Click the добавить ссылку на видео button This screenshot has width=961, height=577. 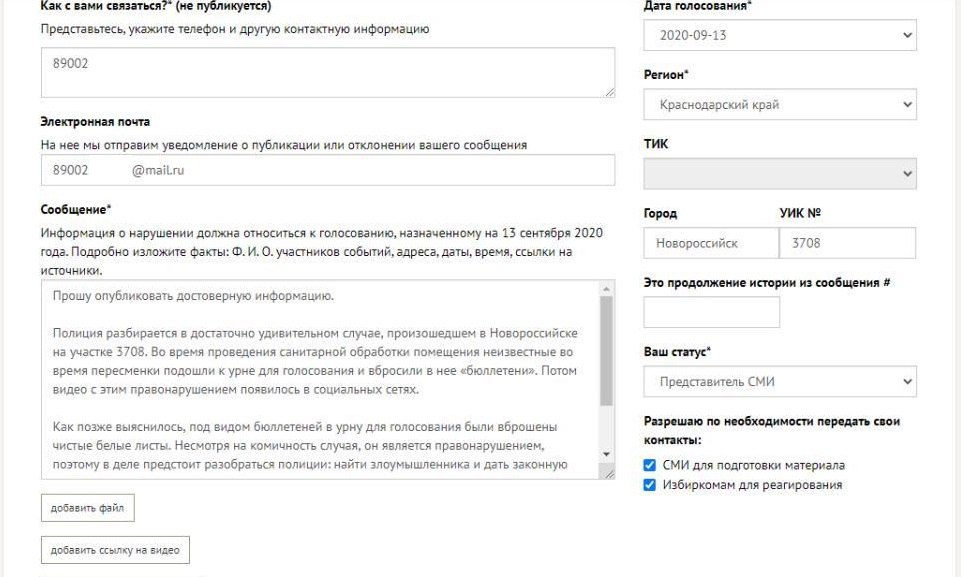tap(115, 550)
